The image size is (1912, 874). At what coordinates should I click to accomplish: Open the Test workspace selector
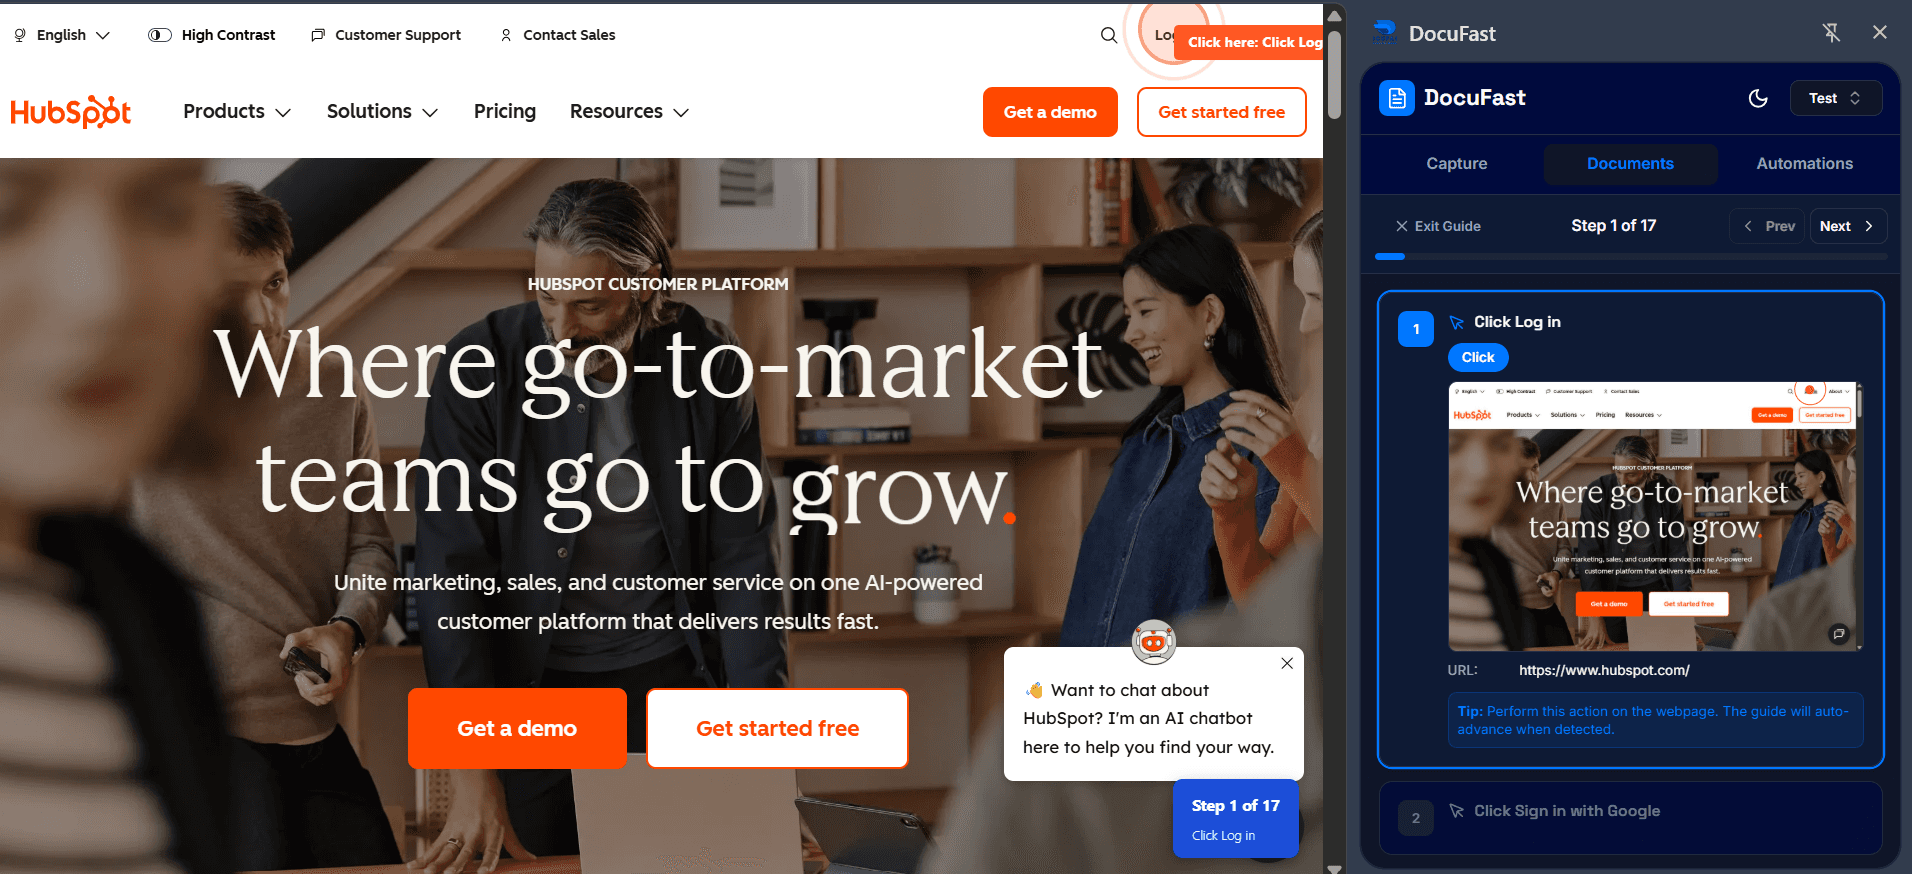click(x=1835, y=98)
